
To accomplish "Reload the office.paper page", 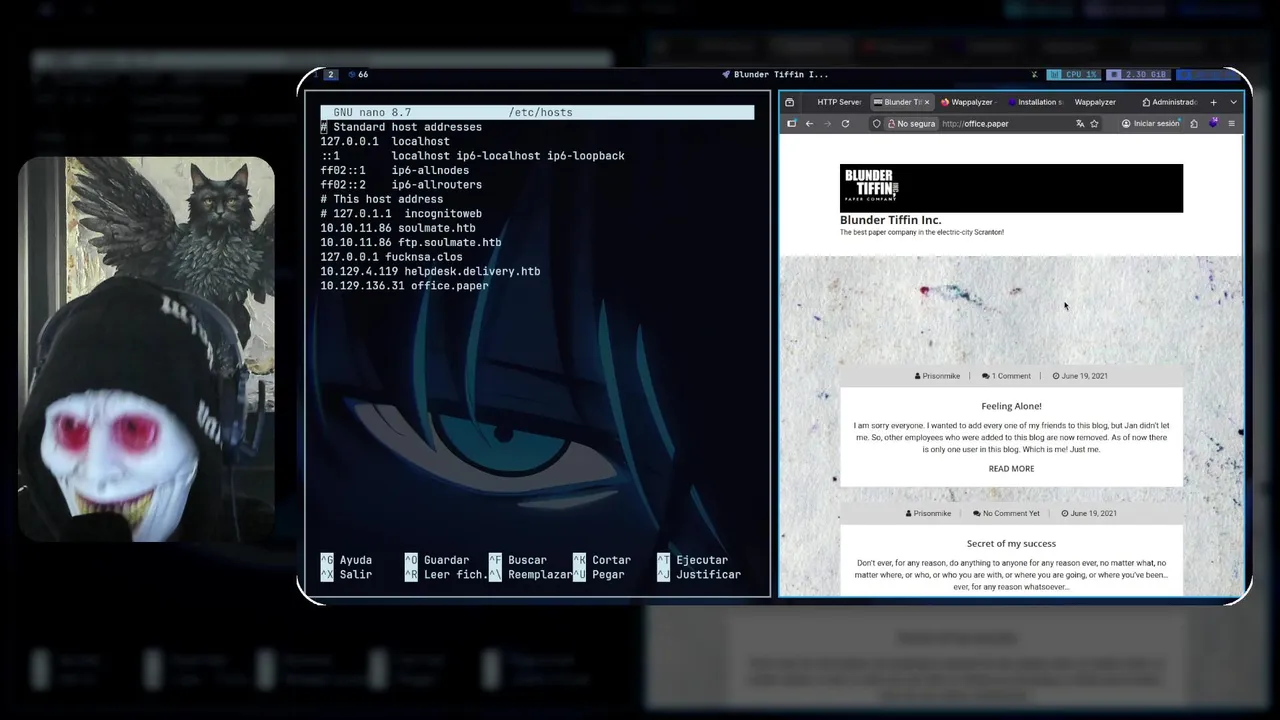I will coord(845,124).
